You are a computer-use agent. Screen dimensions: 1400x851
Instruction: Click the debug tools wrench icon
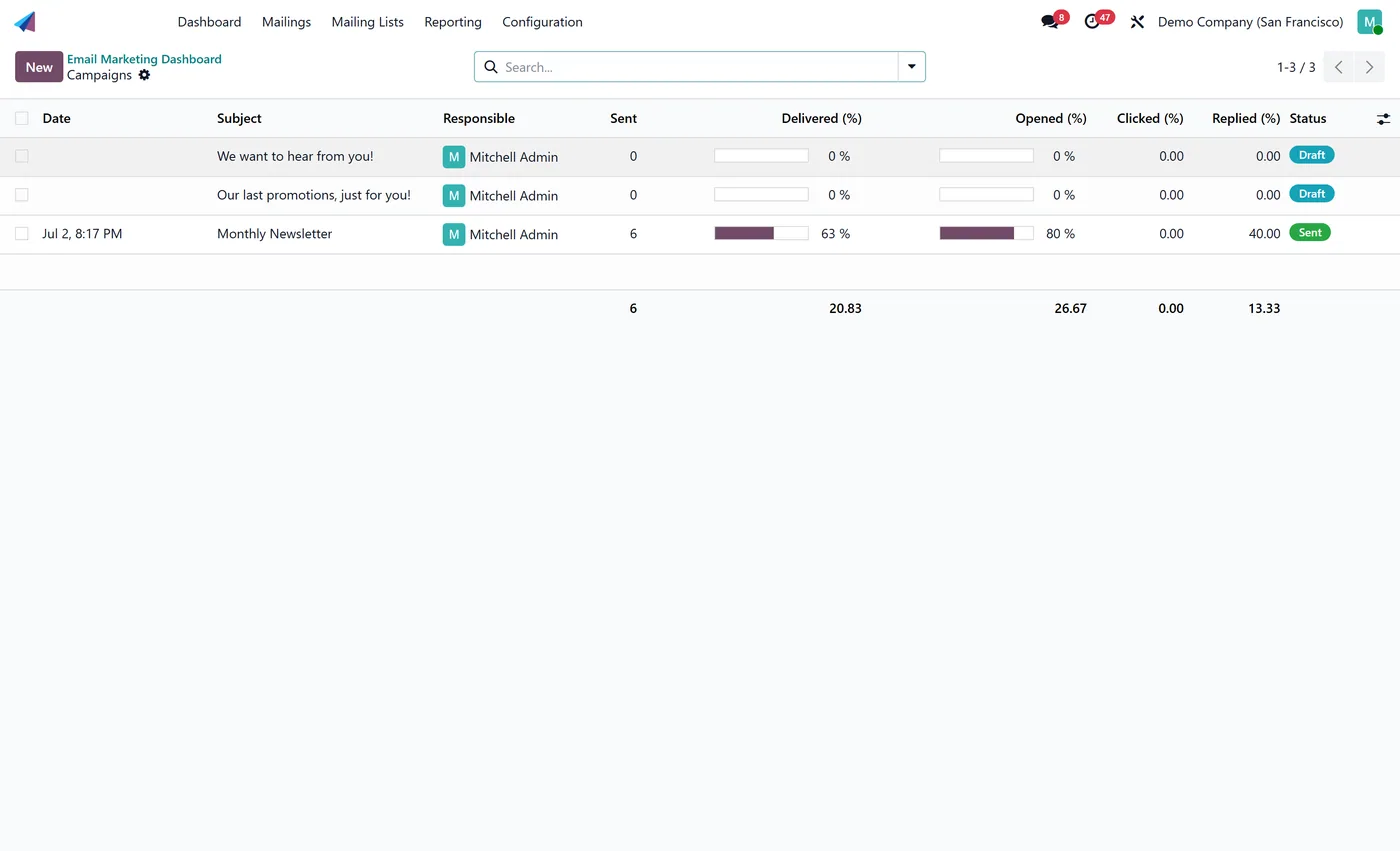point(1137,21)
